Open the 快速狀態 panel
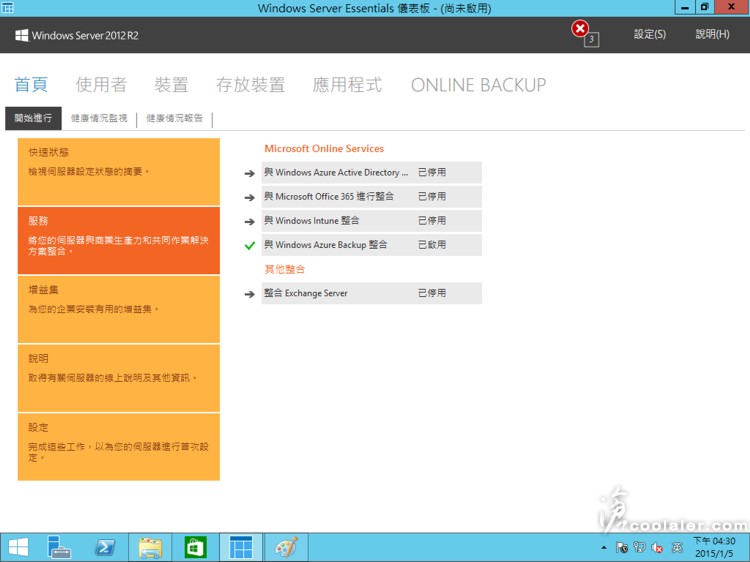Viewport: 750px width, 562px height. pos(119,172)
